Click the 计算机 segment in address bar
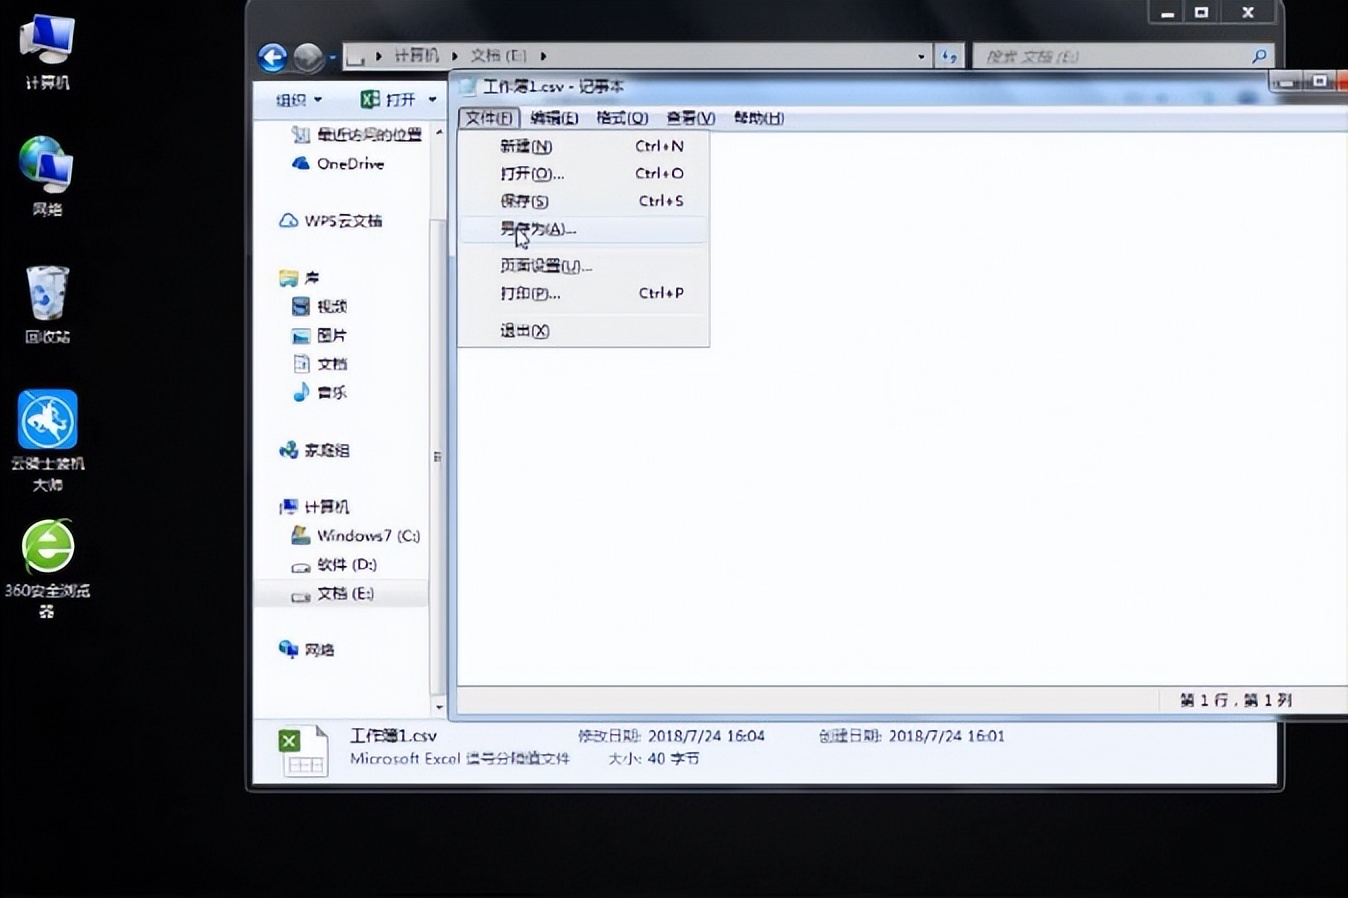The image size is (1348, 898). pyautogui.click(x=416, y=56)
